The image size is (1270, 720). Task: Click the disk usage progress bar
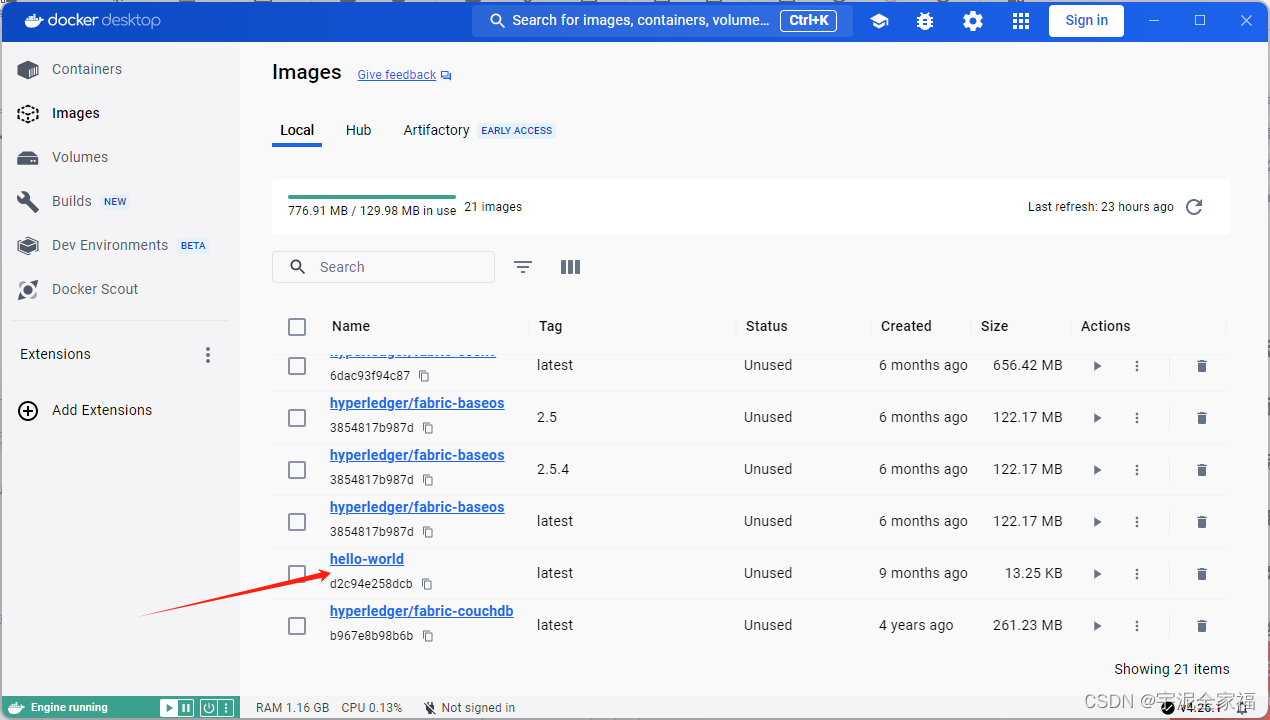click(x=371, y=198)
